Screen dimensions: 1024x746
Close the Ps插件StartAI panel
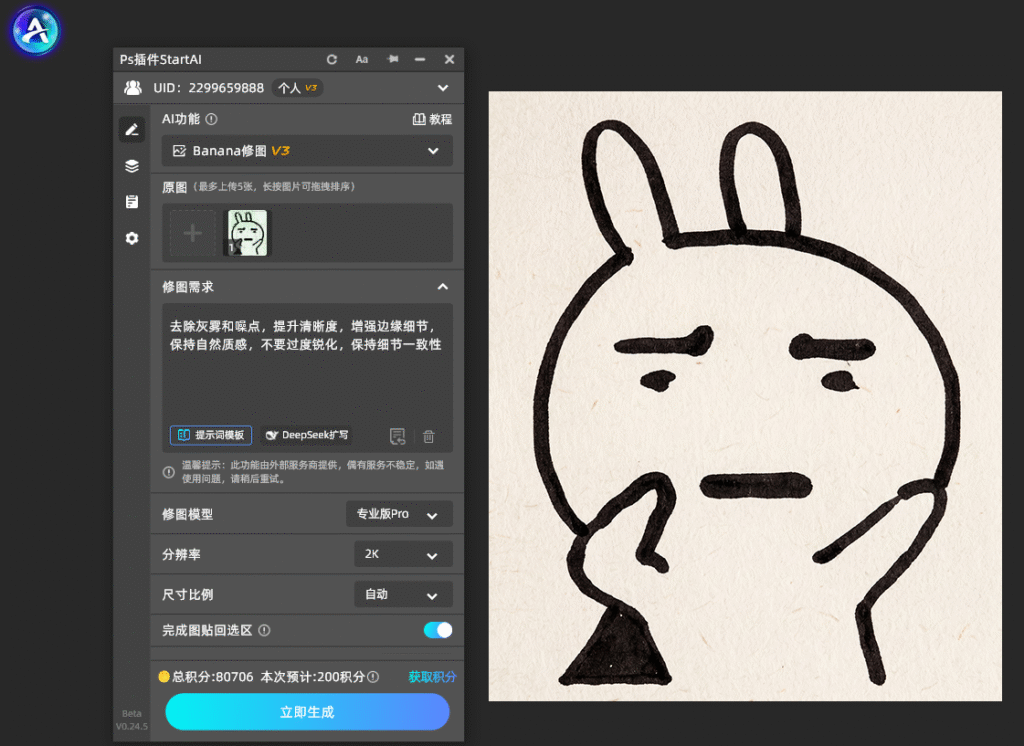click(449, 59)
